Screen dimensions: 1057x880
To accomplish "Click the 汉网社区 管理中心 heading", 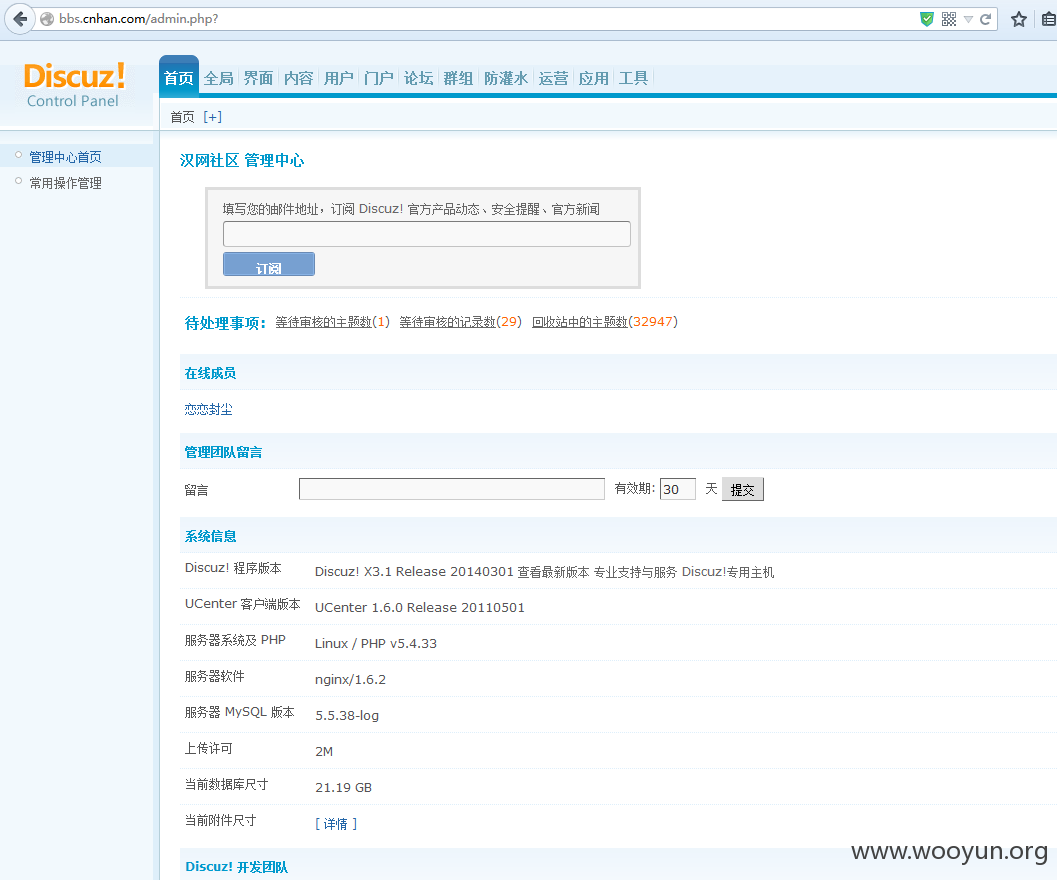I will [x=242, y=160].
